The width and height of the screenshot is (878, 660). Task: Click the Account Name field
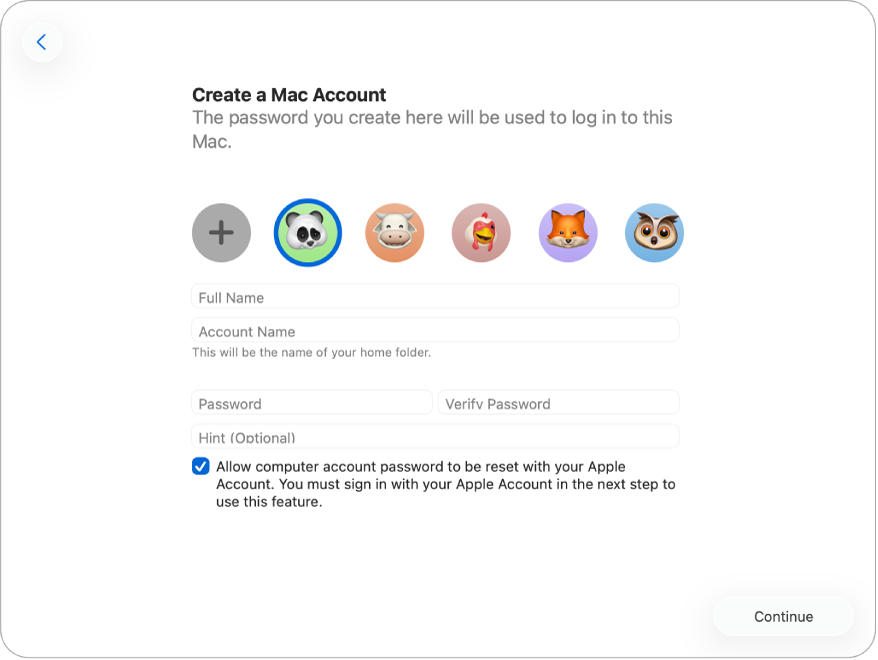435,330
